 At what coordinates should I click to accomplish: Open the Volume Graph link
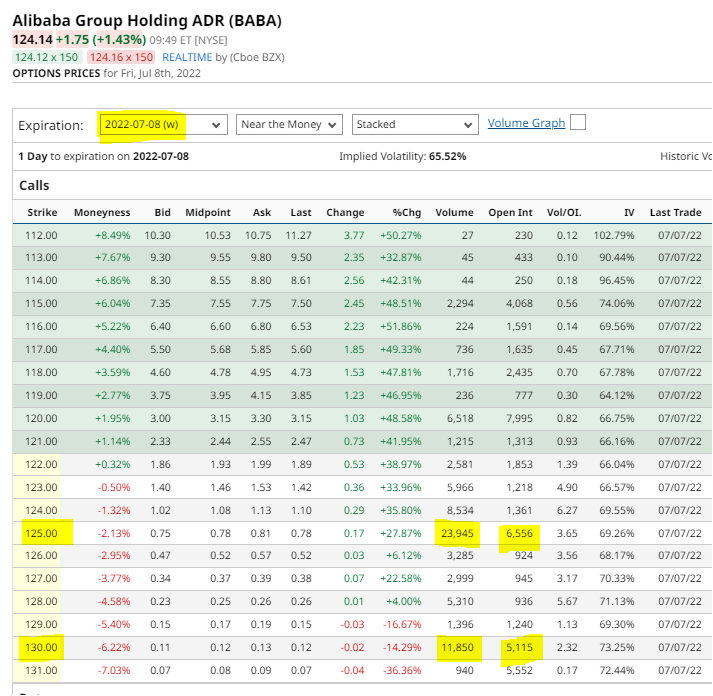(526, 123)
